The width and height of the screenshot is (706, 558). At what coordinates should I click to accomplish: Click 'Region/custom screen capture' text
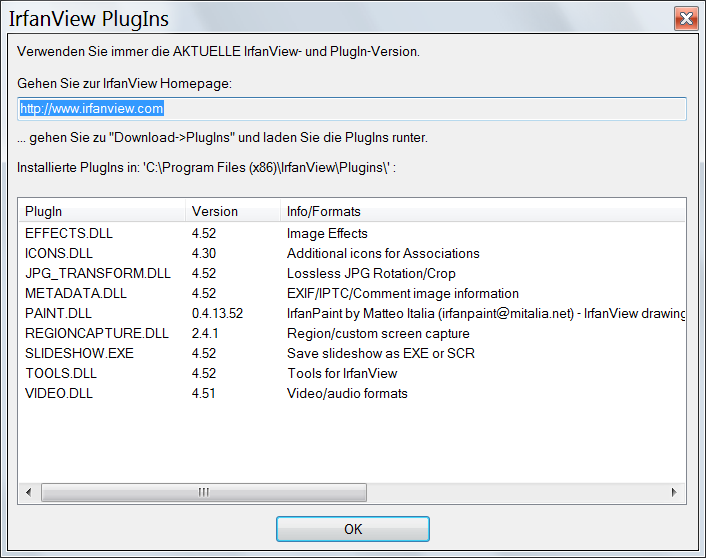coord(378,333)
